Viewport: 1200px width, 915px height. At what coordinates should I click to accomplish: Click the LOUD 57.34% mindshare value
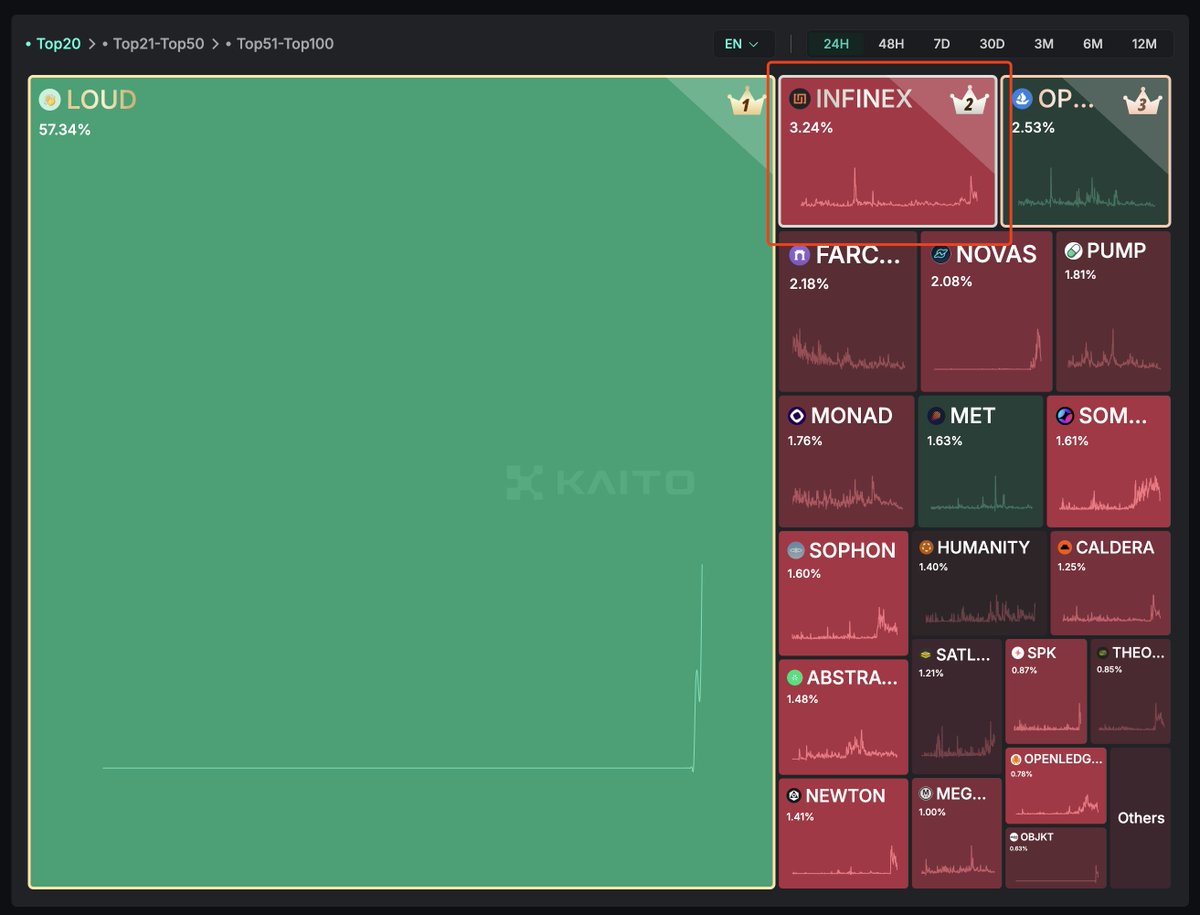pos(65,130)
